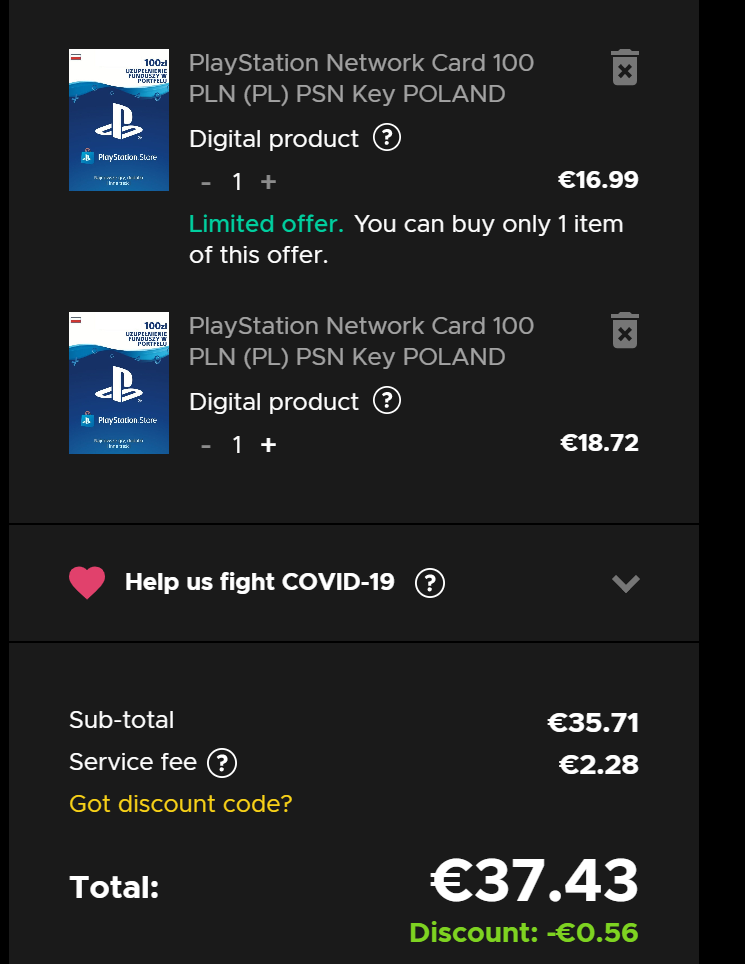This screenshot has width=745, height=964.
Task: Expand the Help us fight COVID-19 chevron
Action: pos(626,583)
